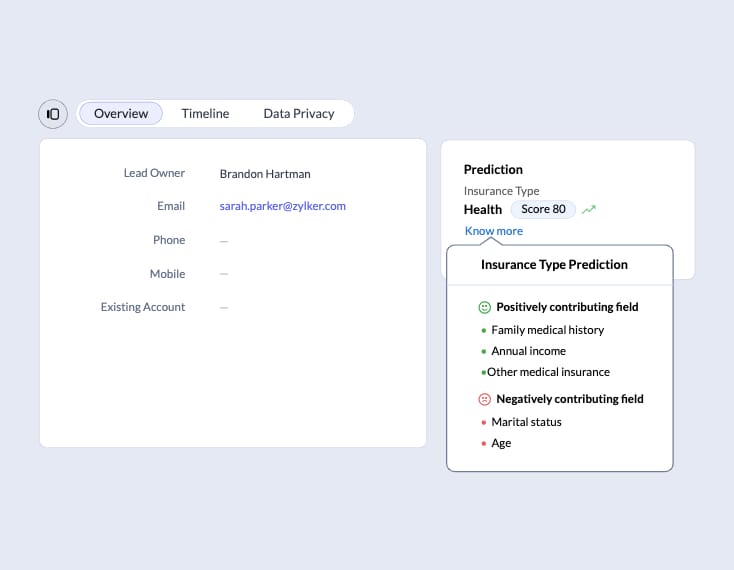Click the Insurance Type Prediction popup header
734x570 pixels.
coord(554,265)
